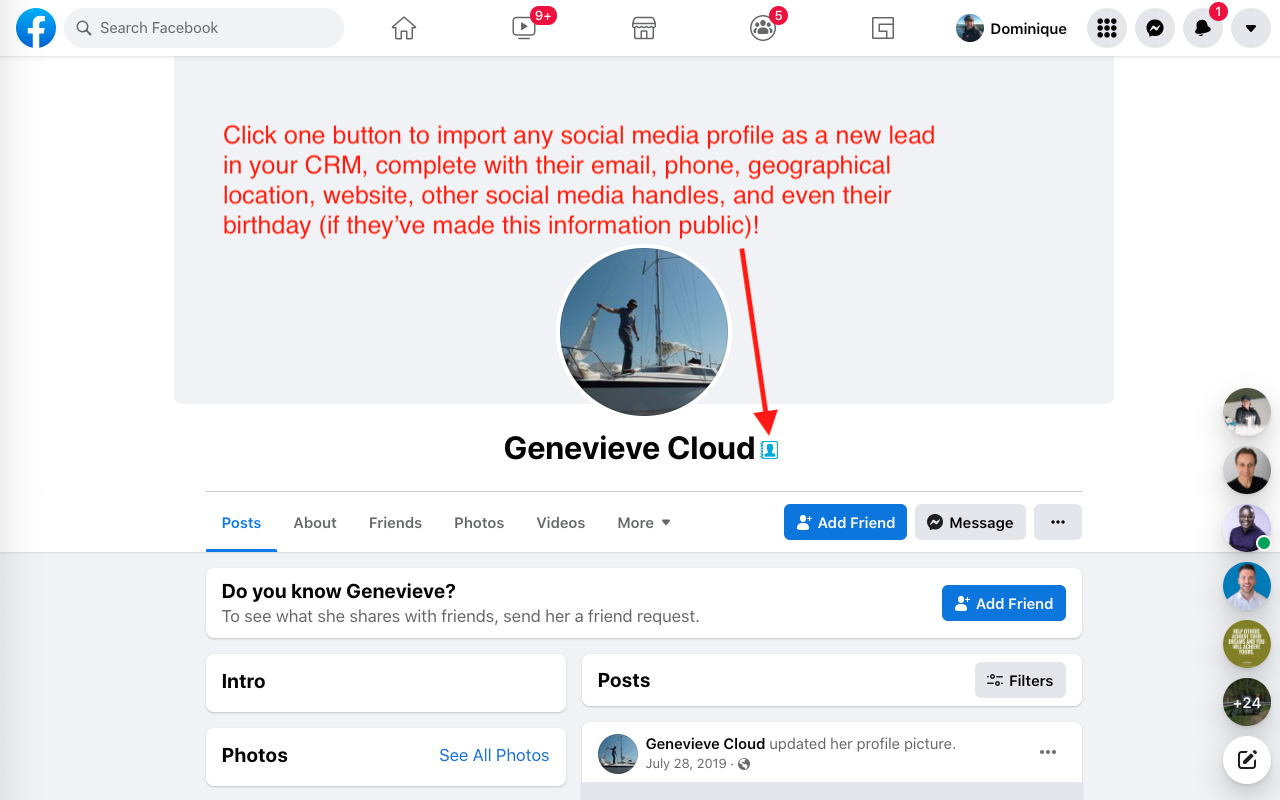Switch to the About tab
Viewport: 1280px width, 800px height.
pos(315,523)
